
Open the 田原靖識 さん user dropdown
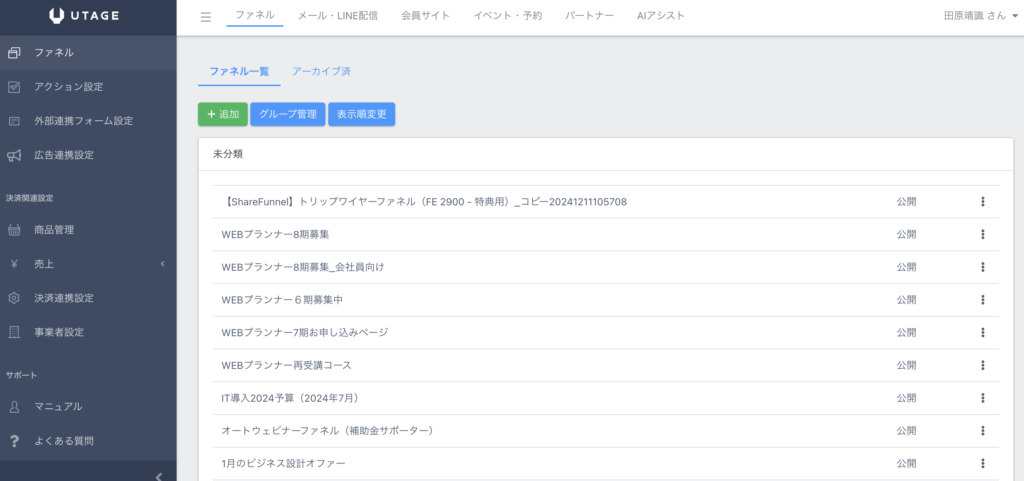click(x=981, y=16)
